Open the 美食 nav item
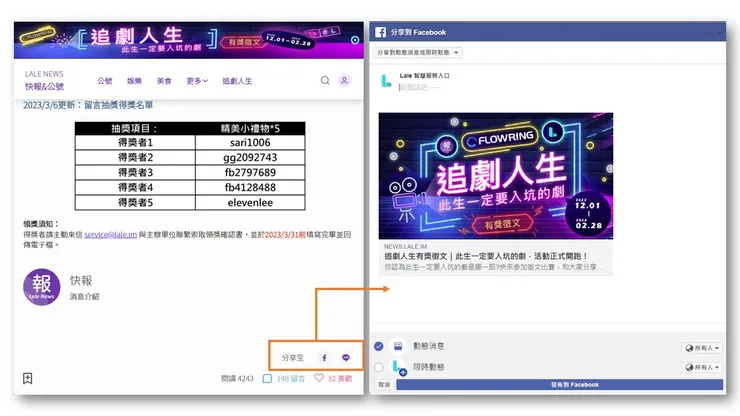 [x=164, y=81]
